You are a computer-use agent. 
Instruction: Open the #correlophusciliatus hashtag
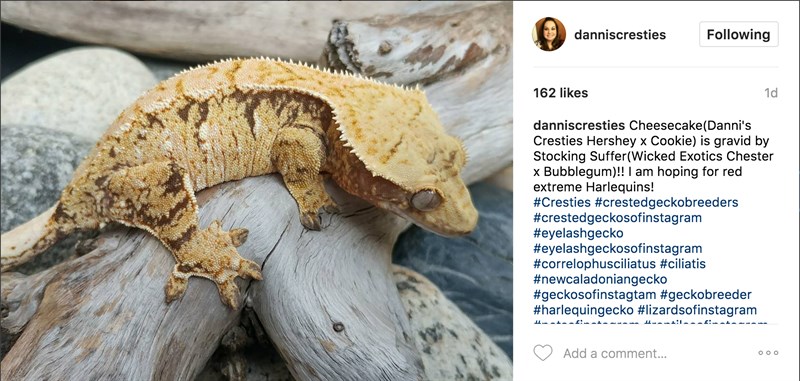(594, 264)
